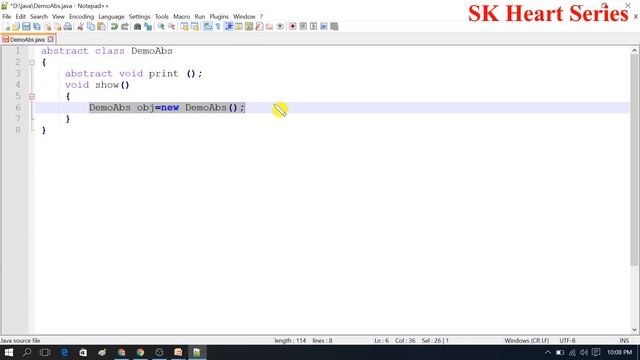640x360 pixels.
Task: Open the ? help menu
Action: click(261, 17)
